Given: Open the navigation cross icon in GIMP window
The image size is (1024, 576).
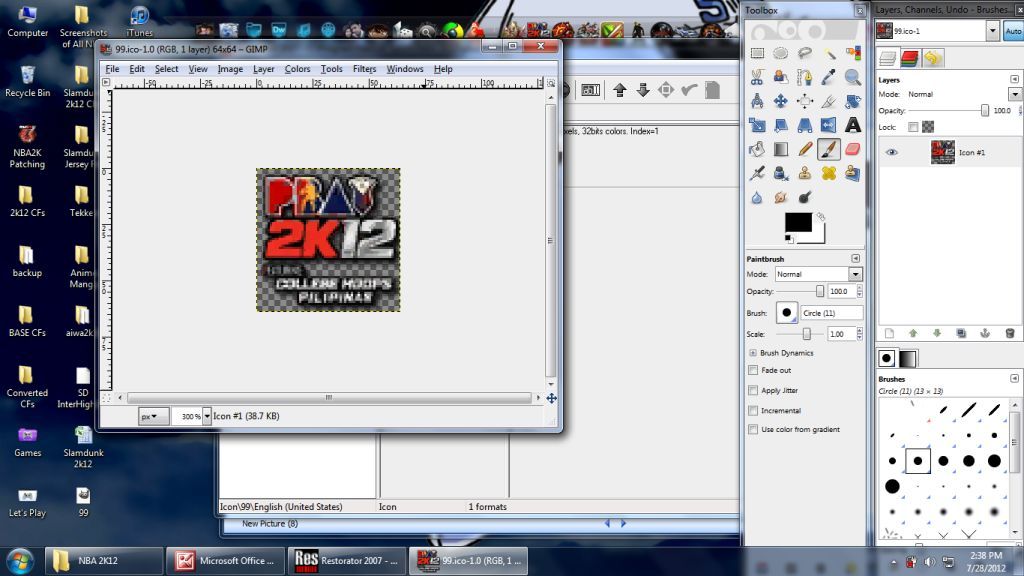Looking at the screenshot, I should coord(552,398).
